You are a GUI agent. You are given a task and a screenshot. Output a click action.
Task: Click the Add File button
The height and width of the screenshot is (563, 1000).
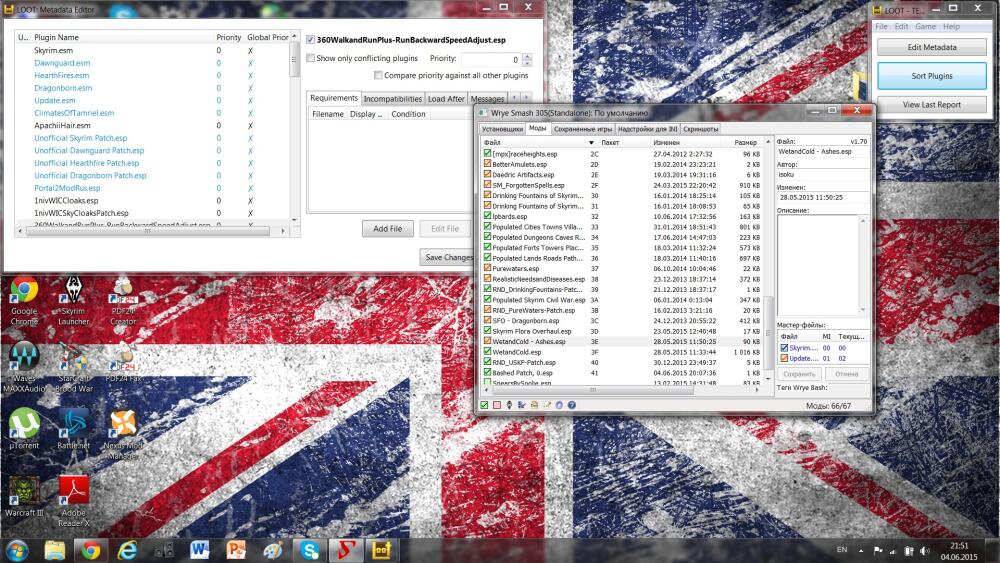(388, 228)
